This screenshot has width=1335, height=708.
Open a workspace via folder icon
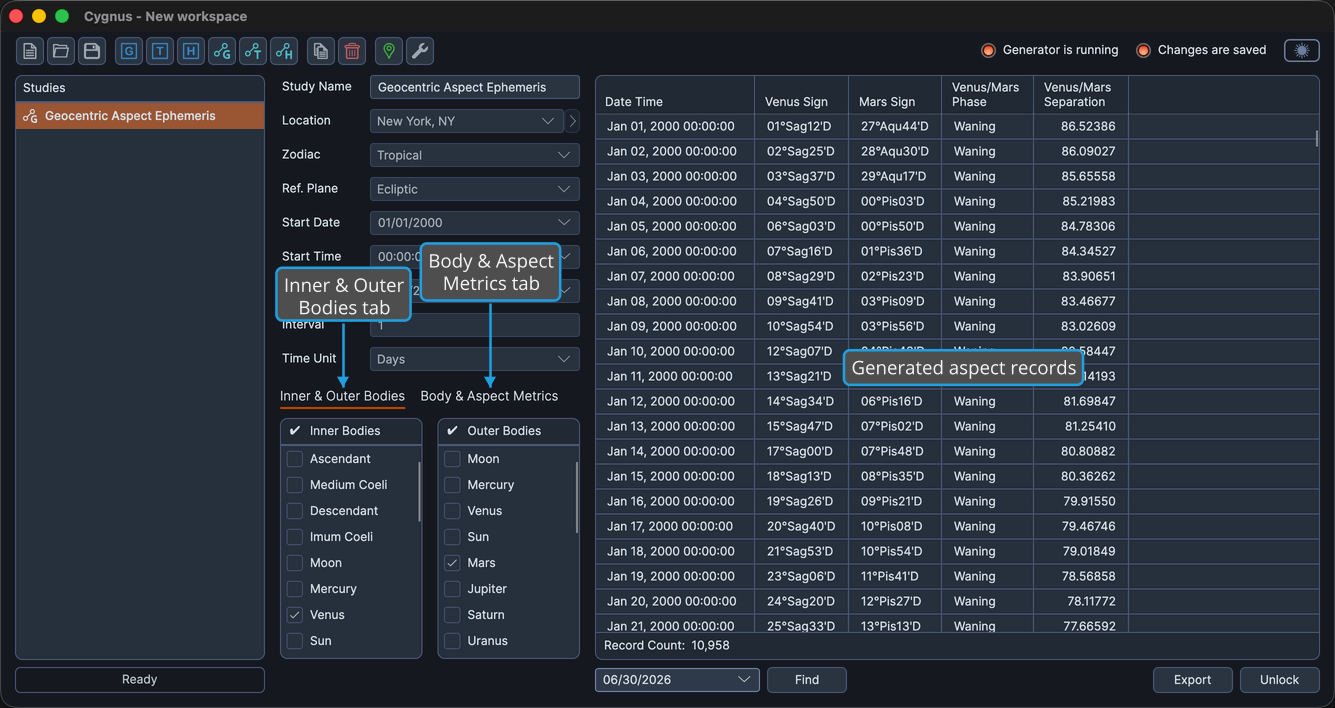pos(61,51)
